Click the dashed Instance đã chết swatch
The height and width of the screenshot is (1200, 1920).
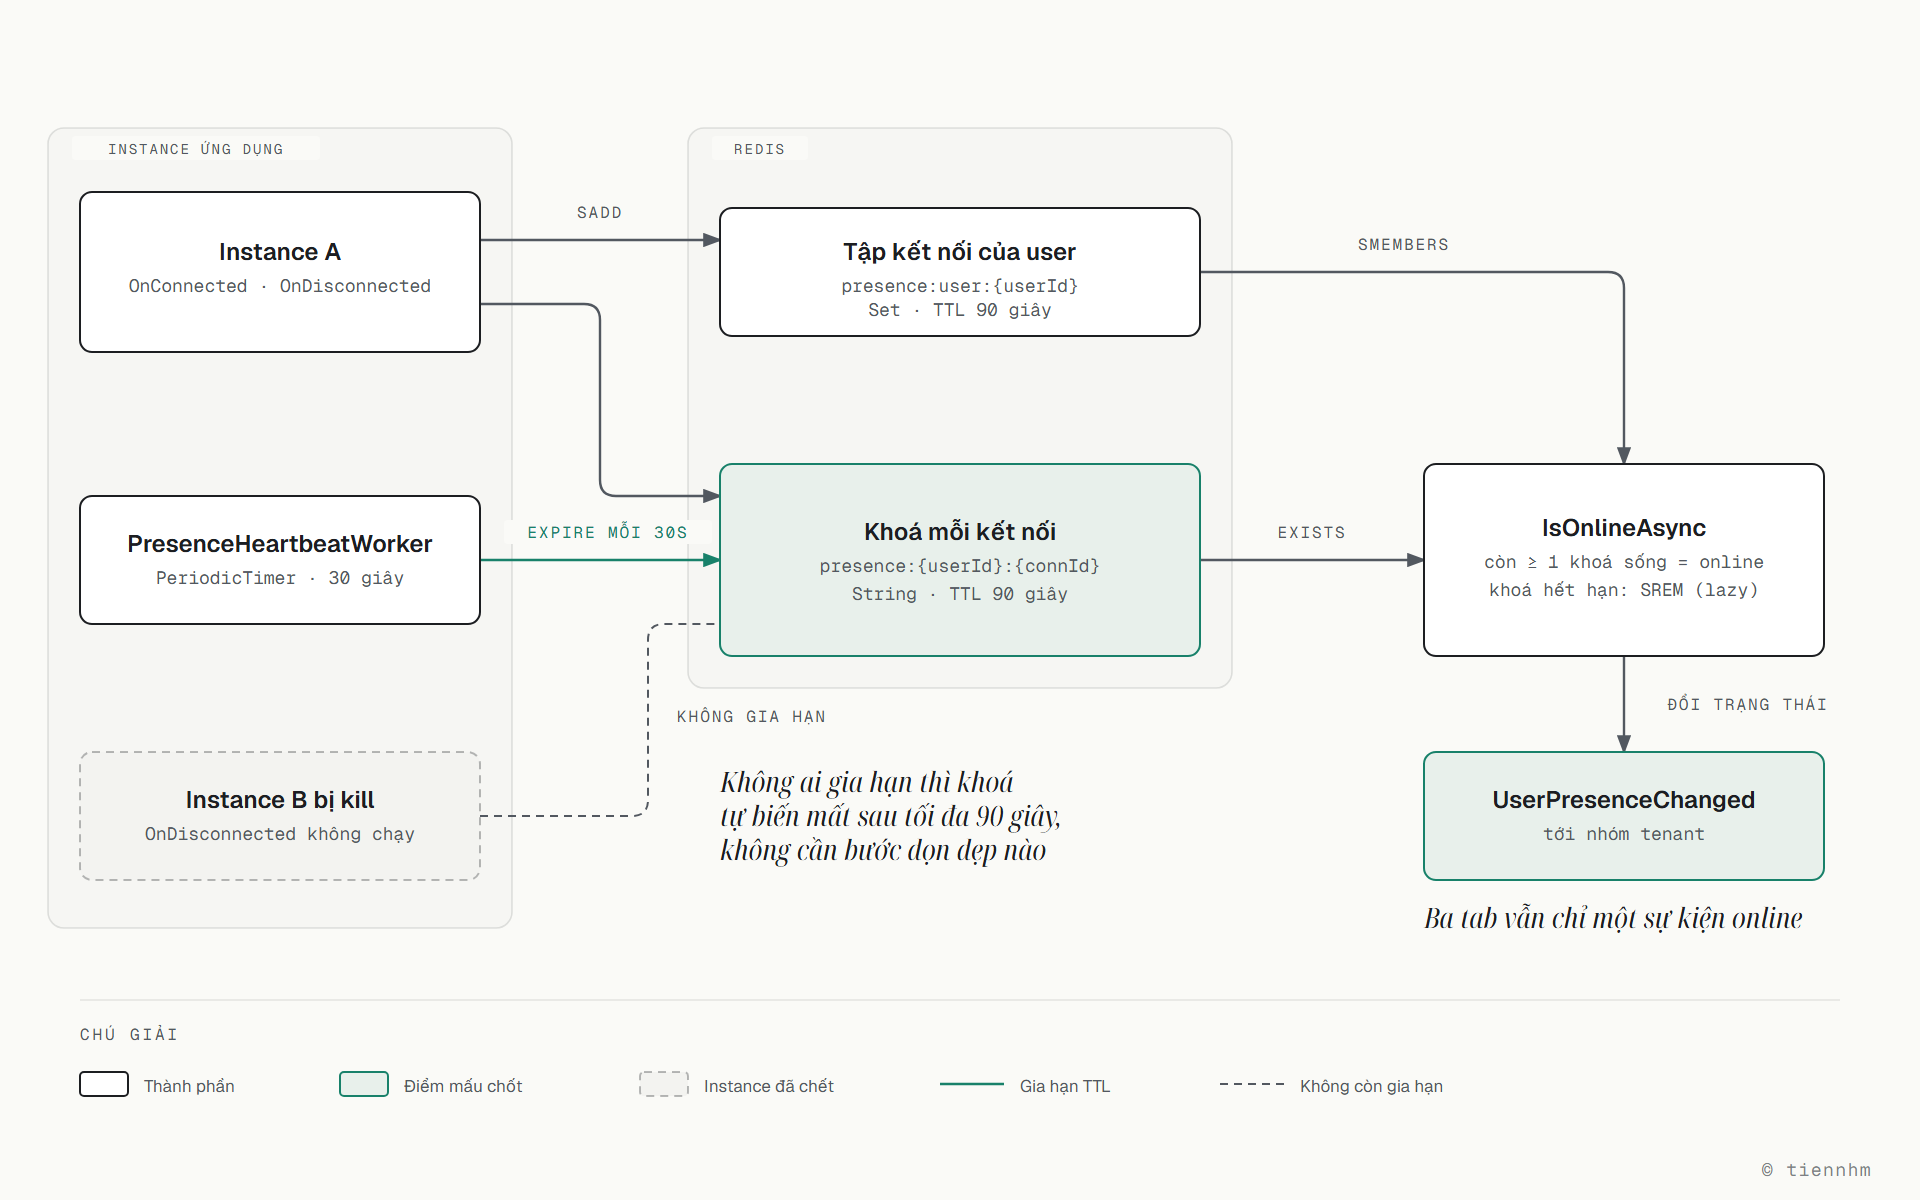click(664, 1084)
